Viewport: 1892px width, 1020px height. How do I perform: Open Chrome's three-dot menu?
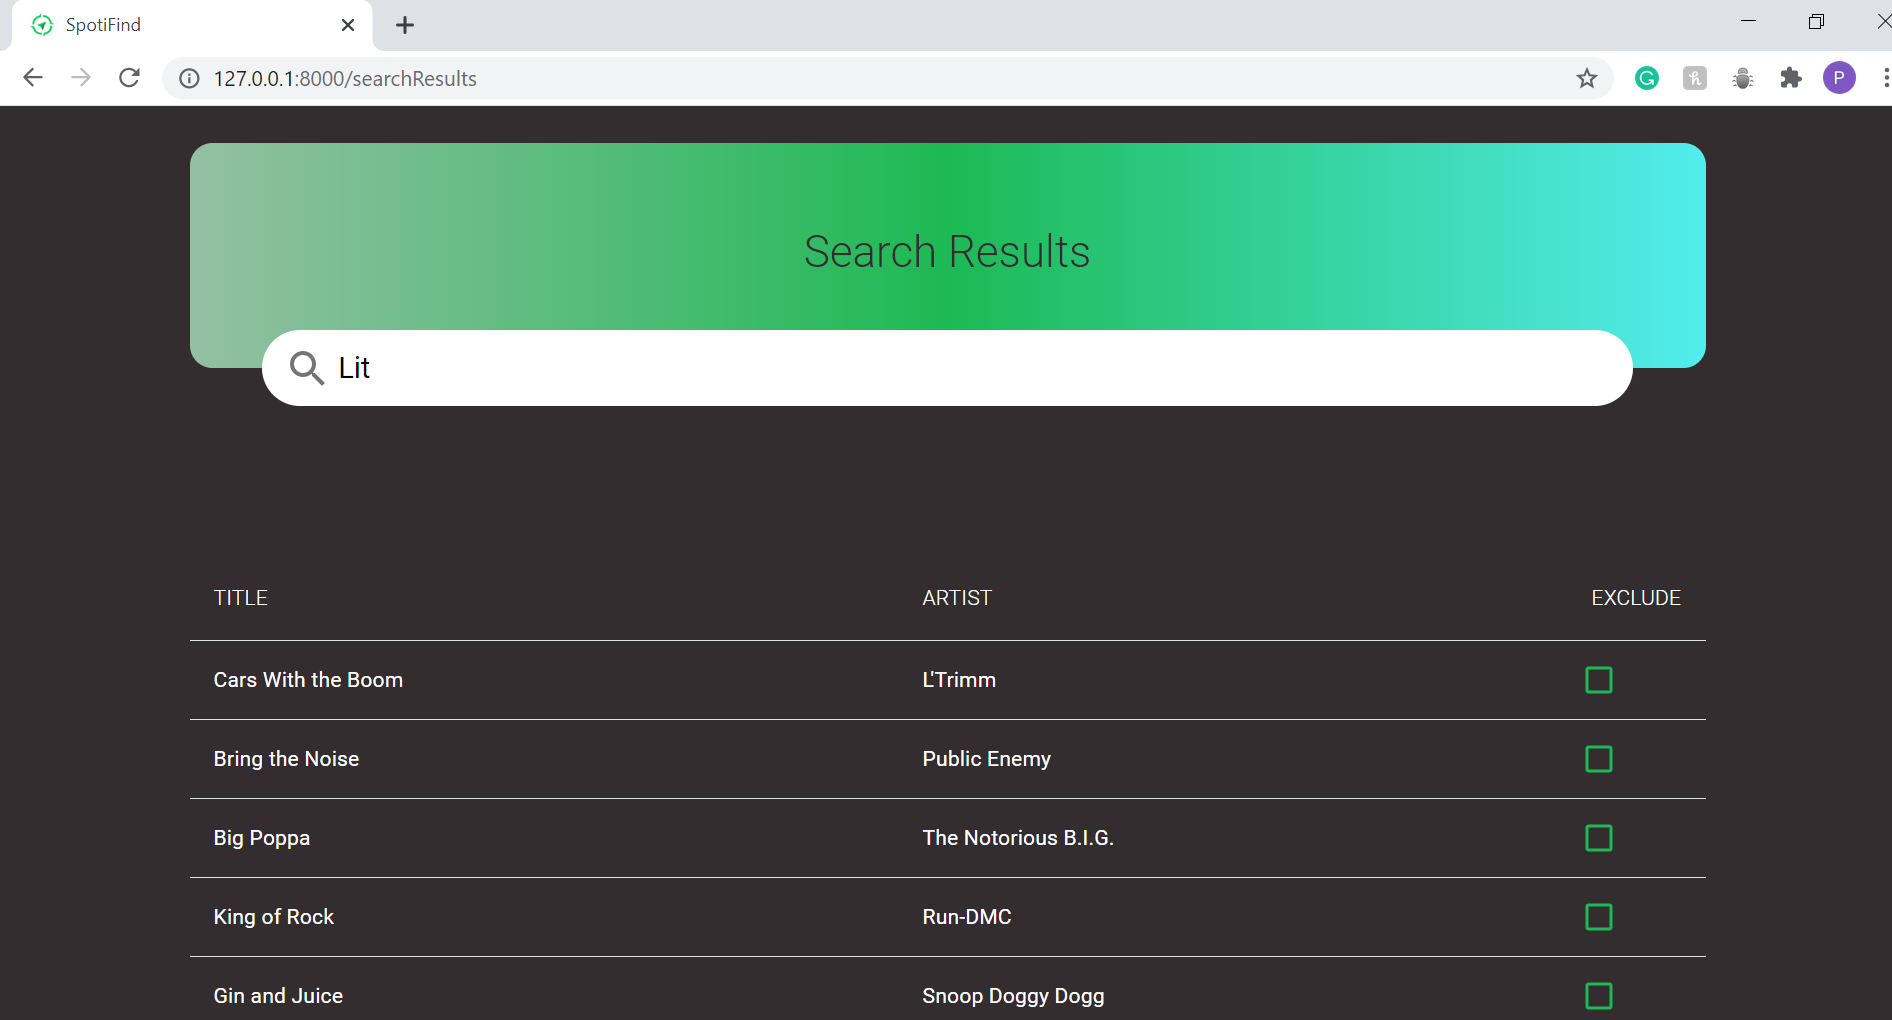pyautogui.click(x=1885, y=78)
